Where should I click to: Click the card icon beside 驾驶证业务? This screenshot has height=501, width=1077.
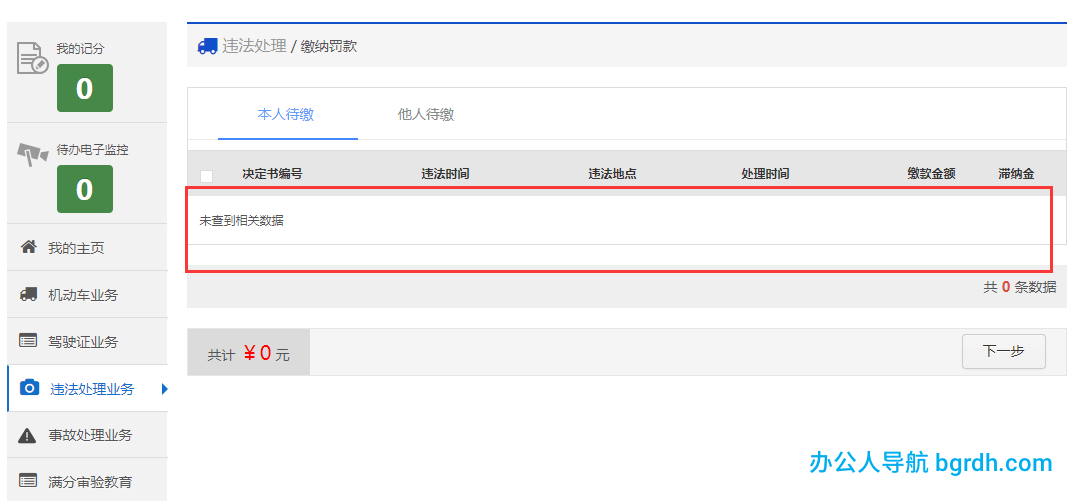pyautogui.click(x=28, y=340)
